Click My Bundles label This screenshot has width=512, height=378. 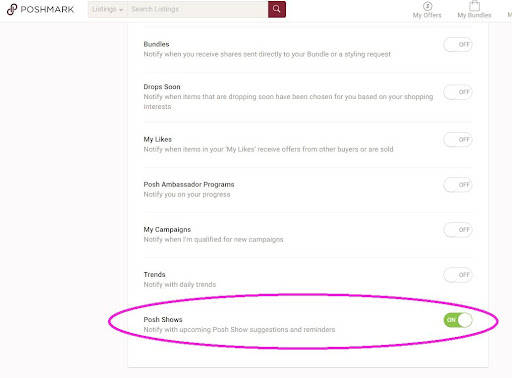(474, 15)
